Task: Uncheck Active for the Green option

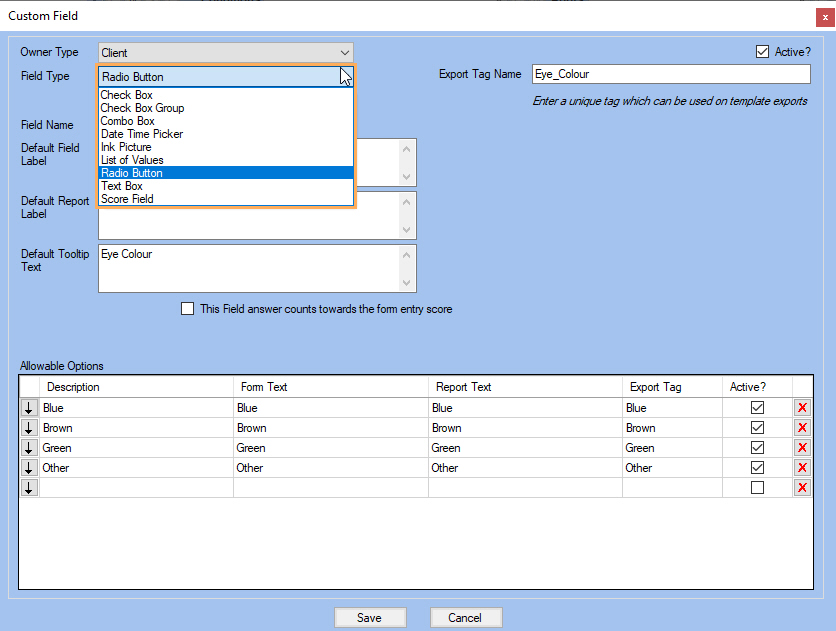Action: click(x=757, y=448)
